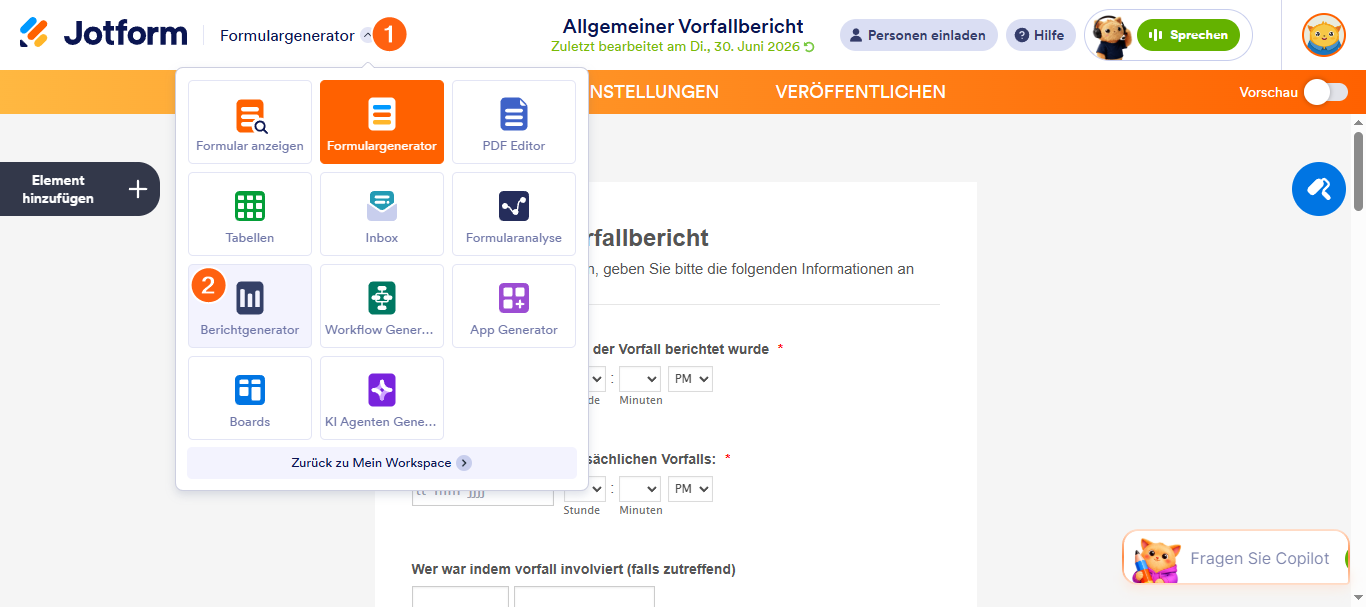
Task: Open the reported-time Minuten dropdown
Action: coord(640,379)
